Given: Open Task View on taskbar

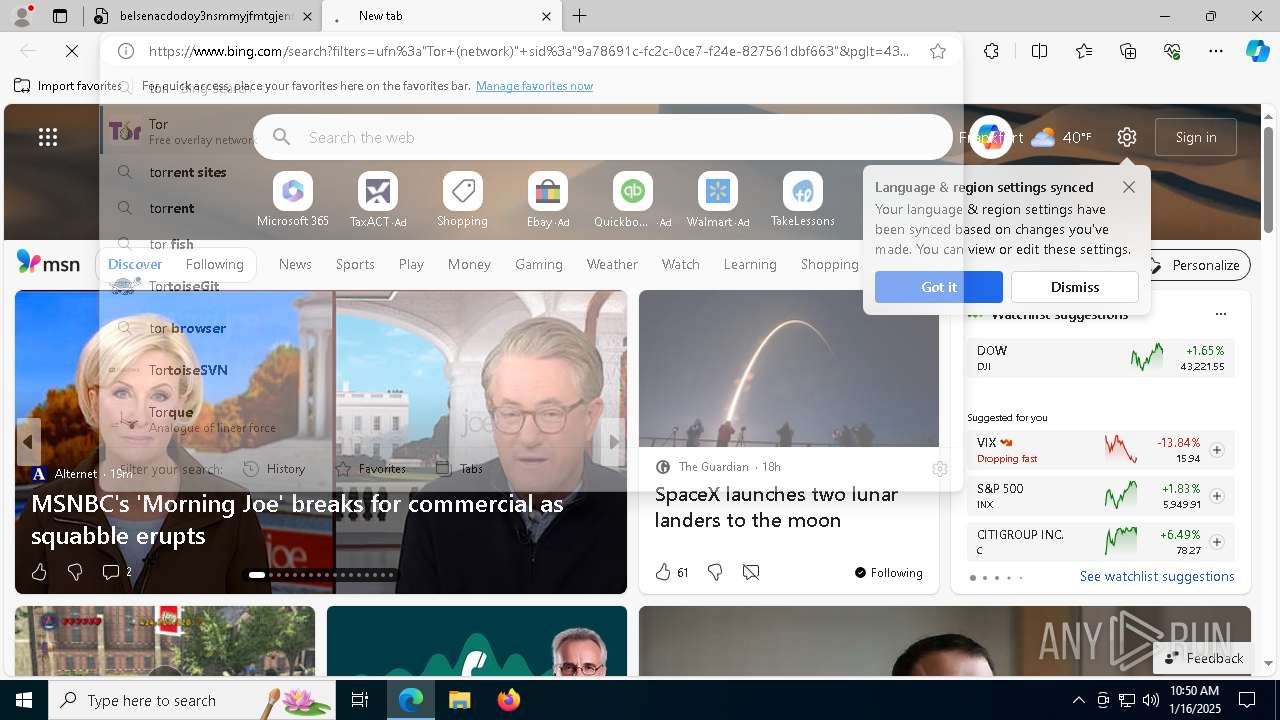Looking at the screenshot, I should [360, 700].
